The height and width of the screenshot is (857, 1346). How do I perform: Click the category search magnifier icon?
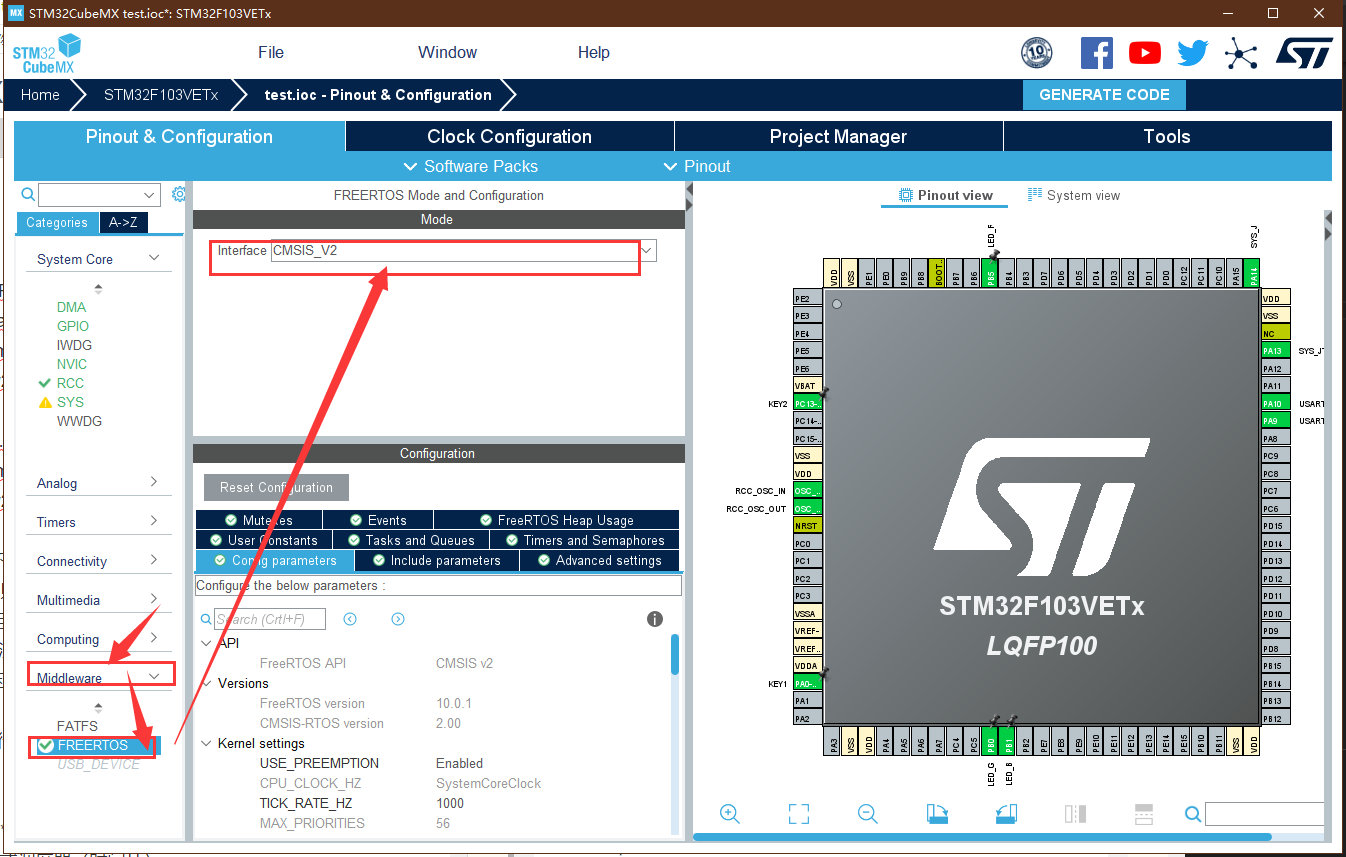coord(28,195)
